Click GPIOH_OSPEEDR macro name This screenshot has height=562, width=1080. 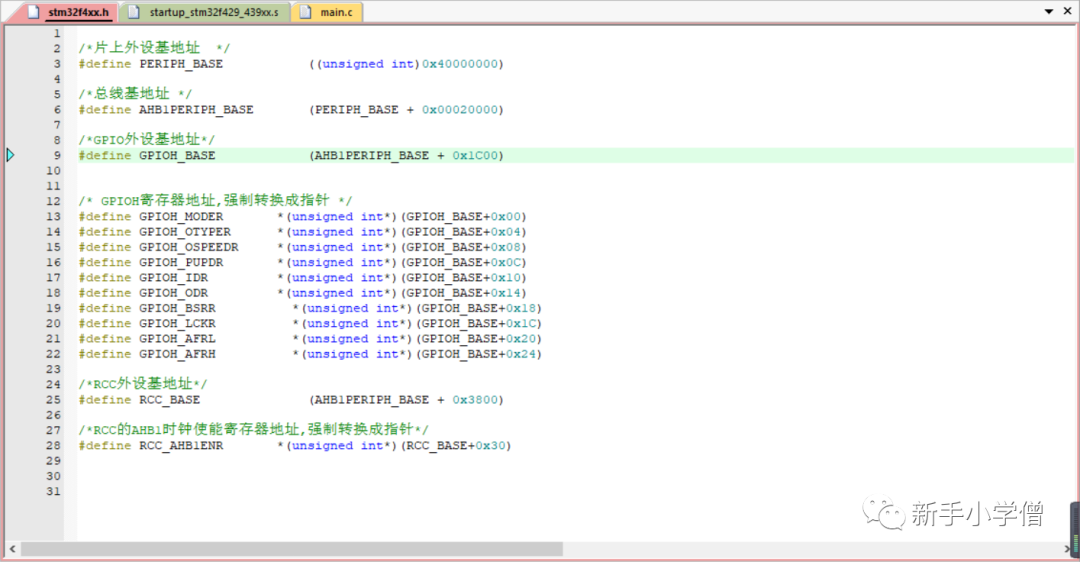[189, 247]
